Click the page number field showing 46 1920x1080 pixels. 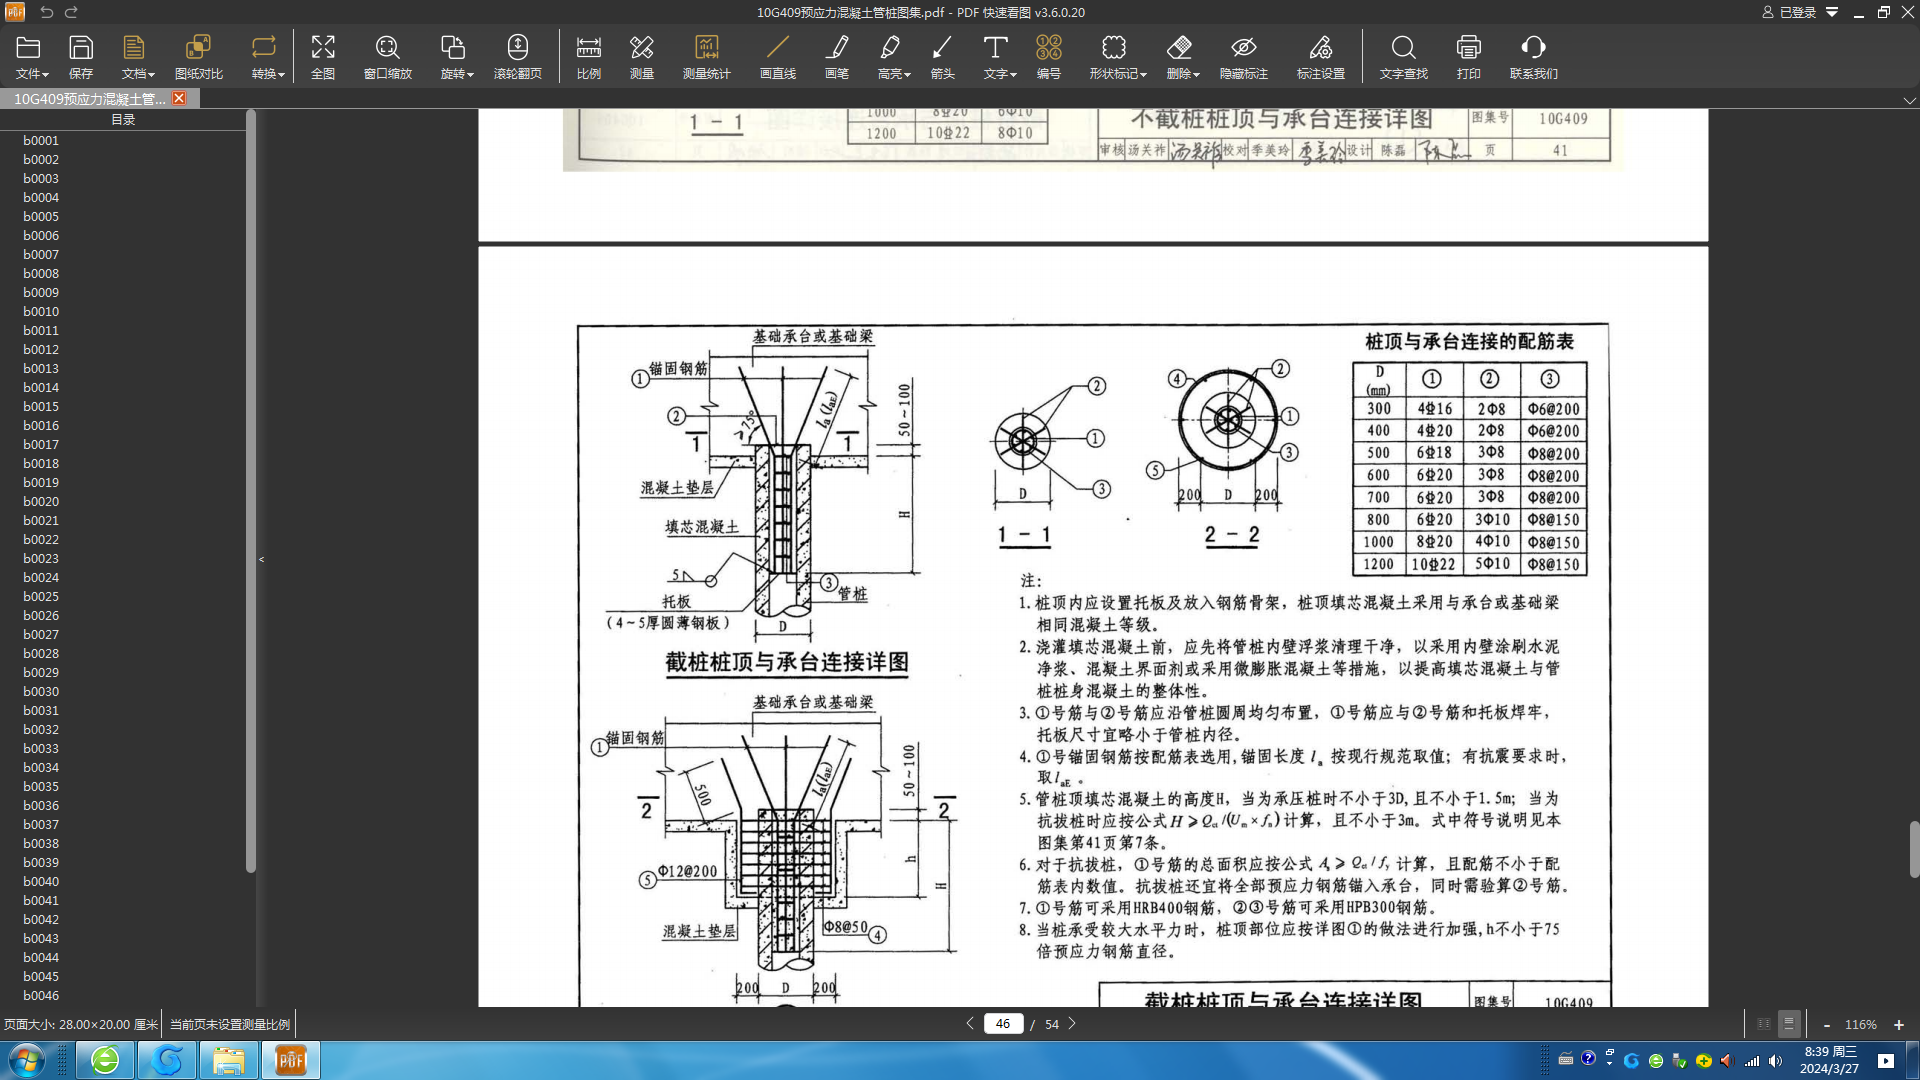[1003, 1024]
